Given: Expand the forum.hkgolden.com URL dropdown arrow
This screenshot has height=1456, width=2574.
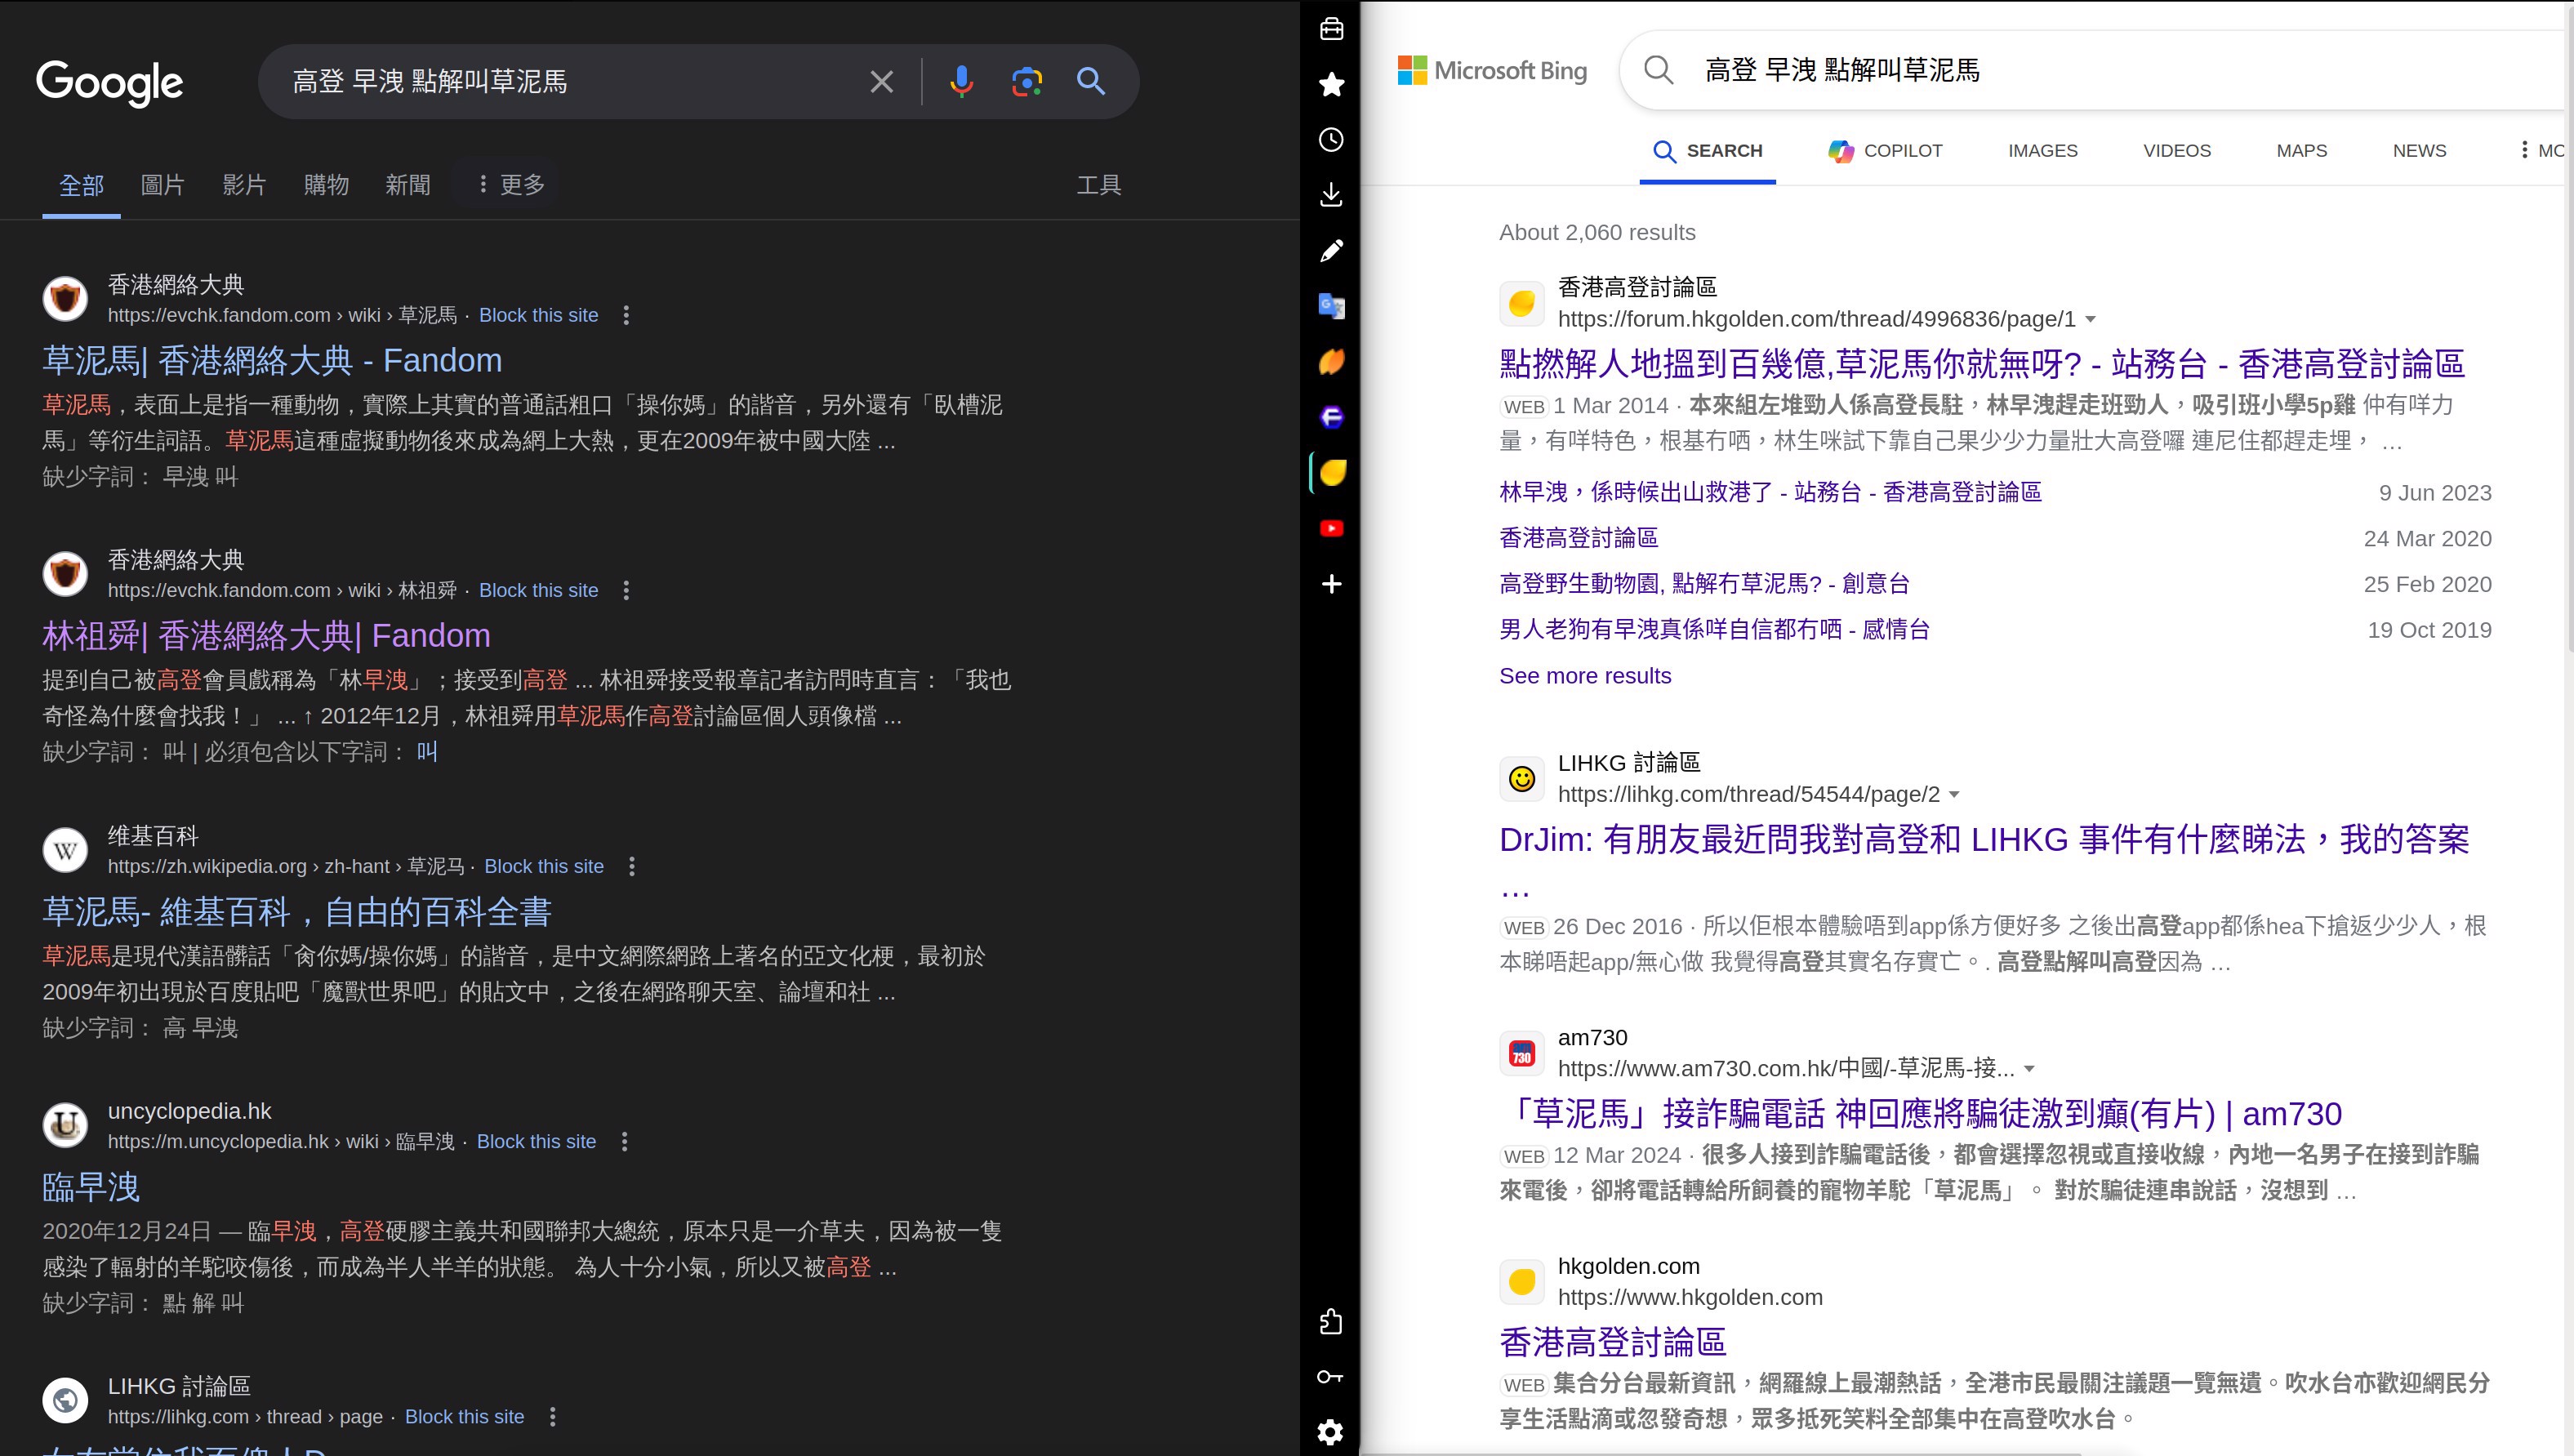Looking at the screenshot, I should click(2090, 320).
